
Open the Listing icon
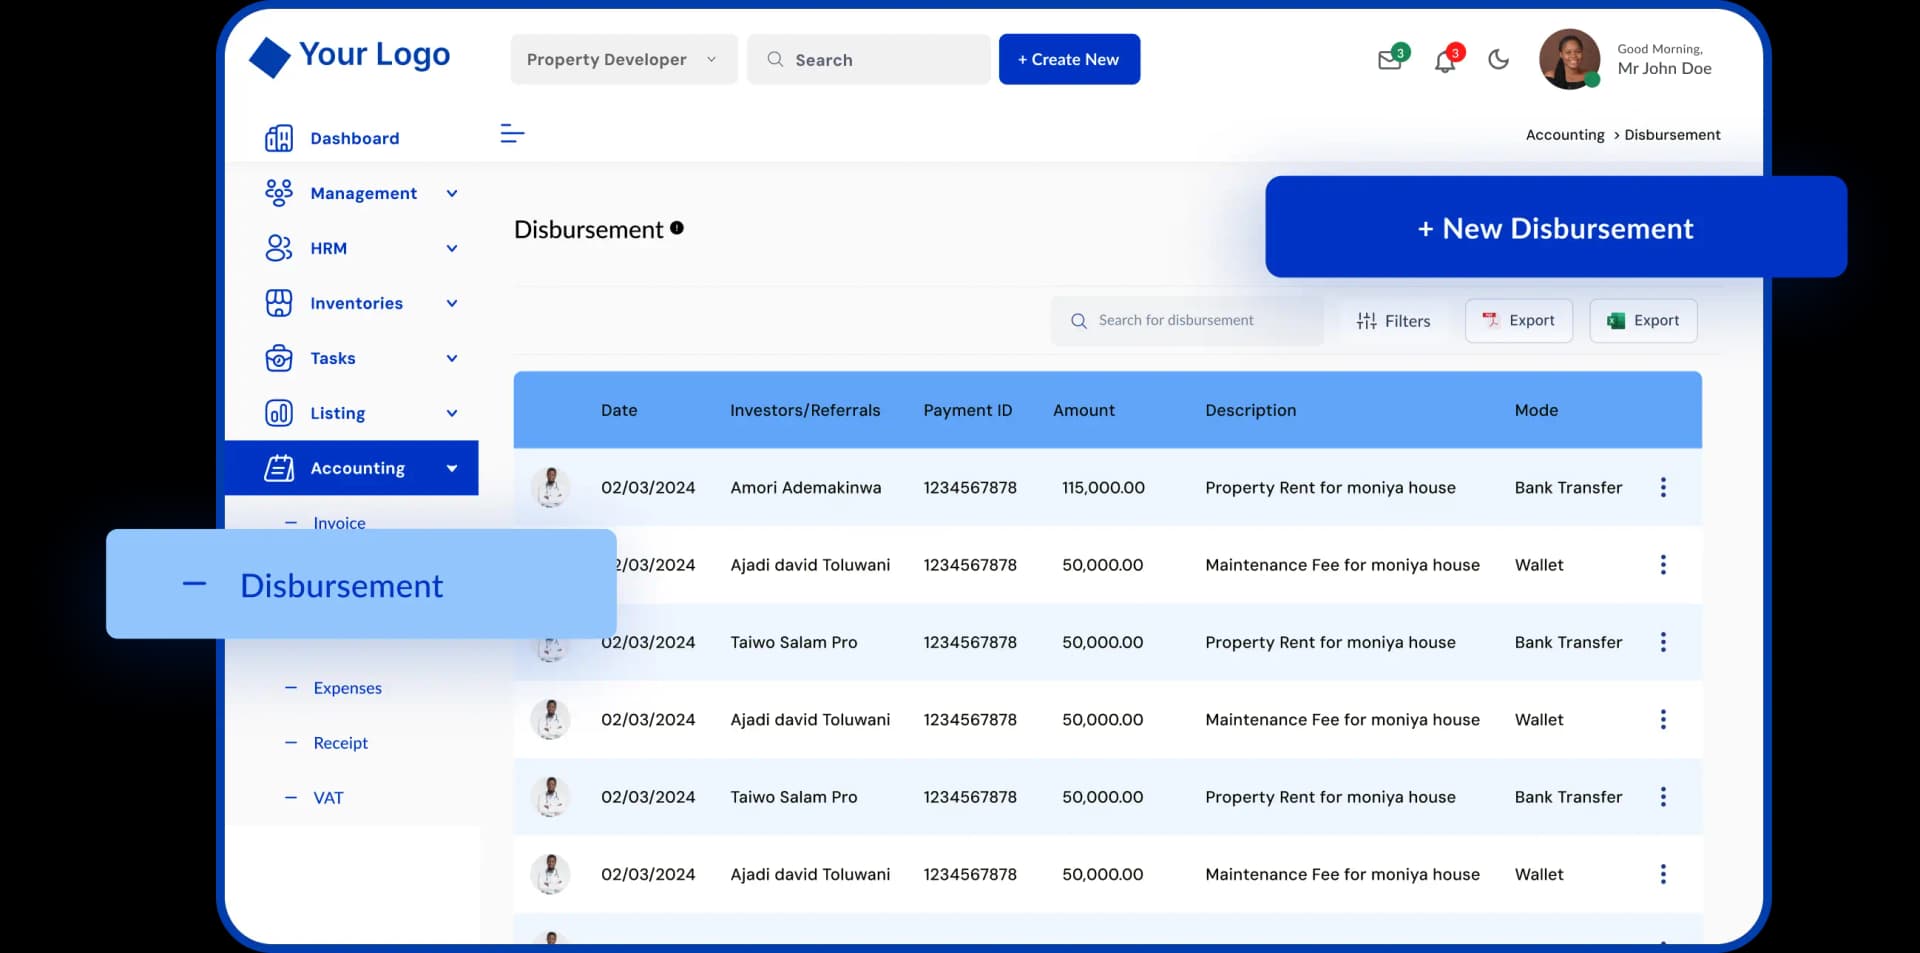click(x=280, y=413)
